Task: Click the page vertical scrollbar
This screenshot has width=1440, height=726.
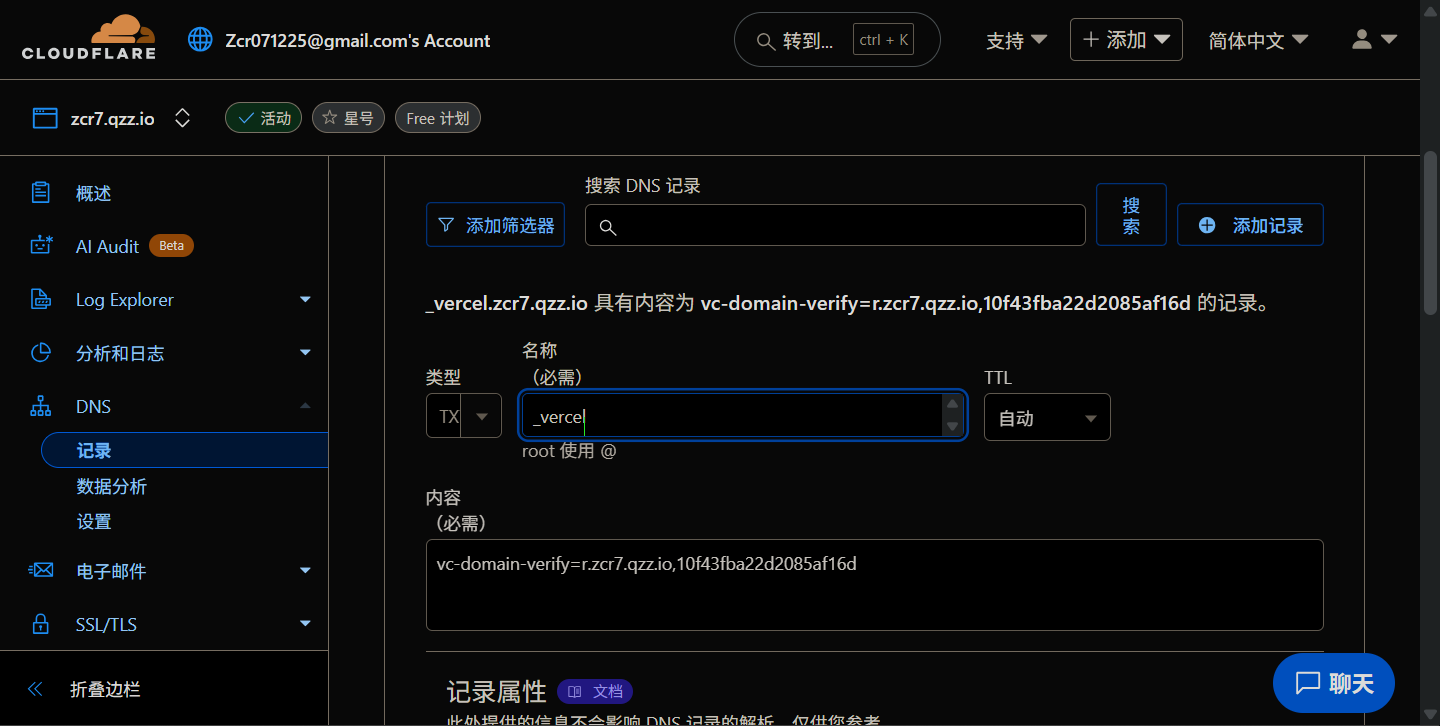Action: pos(1431,232)
